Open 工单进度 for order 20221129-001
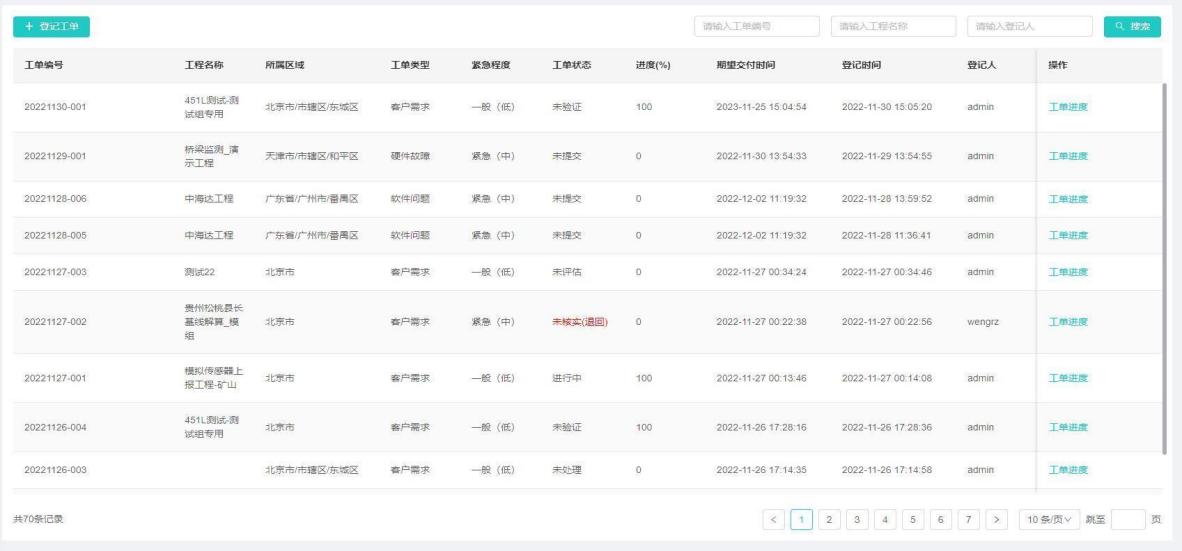 coord(1067,156)
